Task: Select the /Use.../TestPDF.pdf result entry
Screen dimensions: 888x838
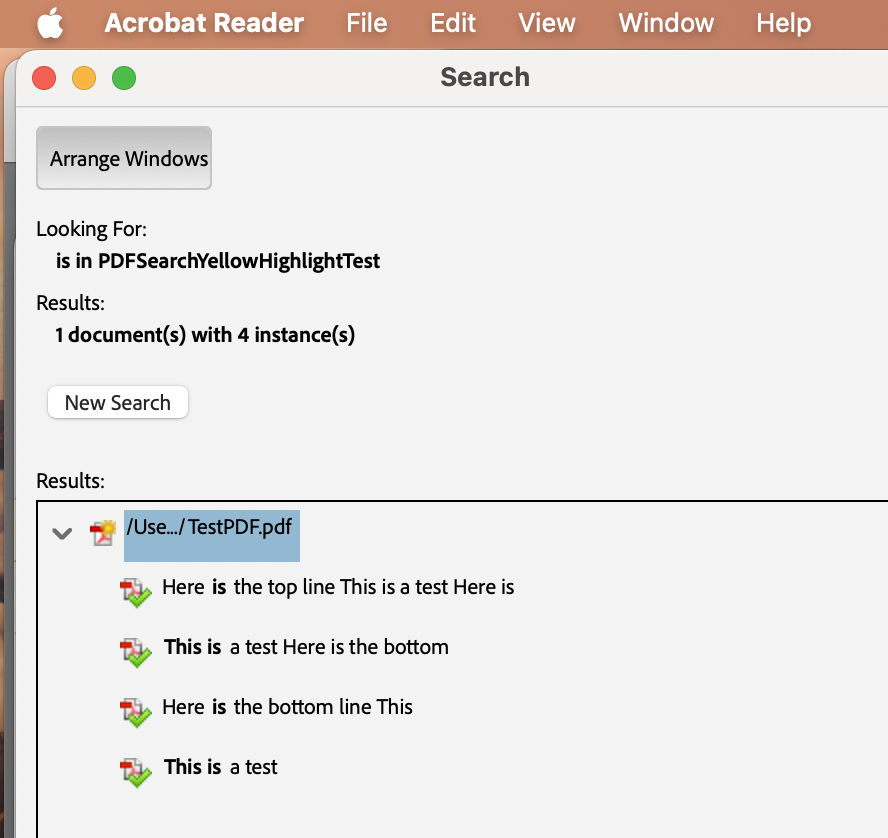Action: pyautogui.click(x=212, y=536)
